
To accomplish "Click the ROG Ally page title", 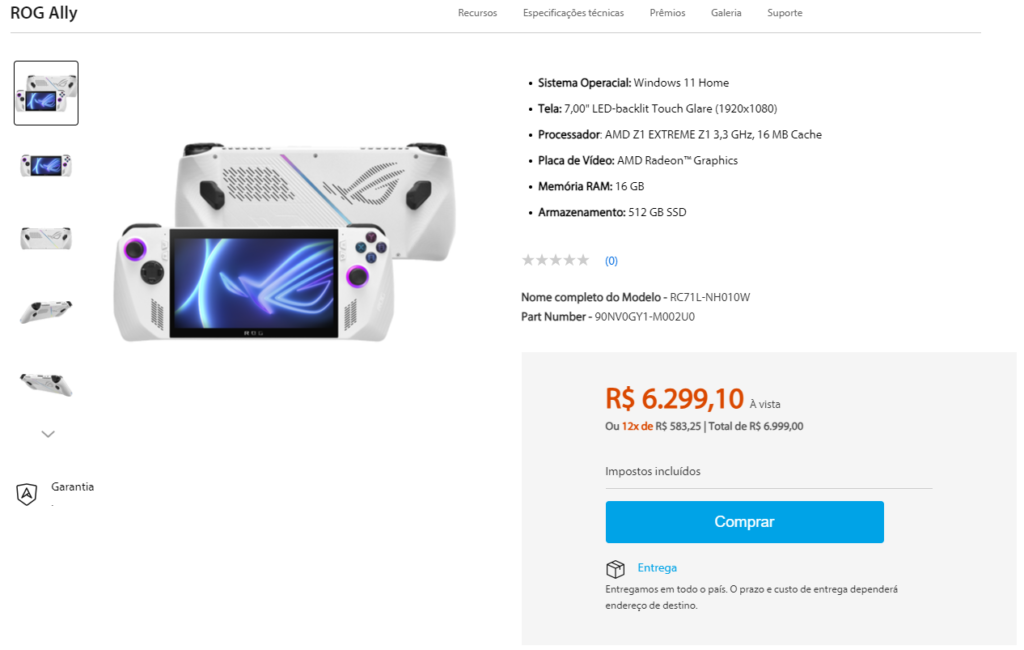I will tap(44, 13).
